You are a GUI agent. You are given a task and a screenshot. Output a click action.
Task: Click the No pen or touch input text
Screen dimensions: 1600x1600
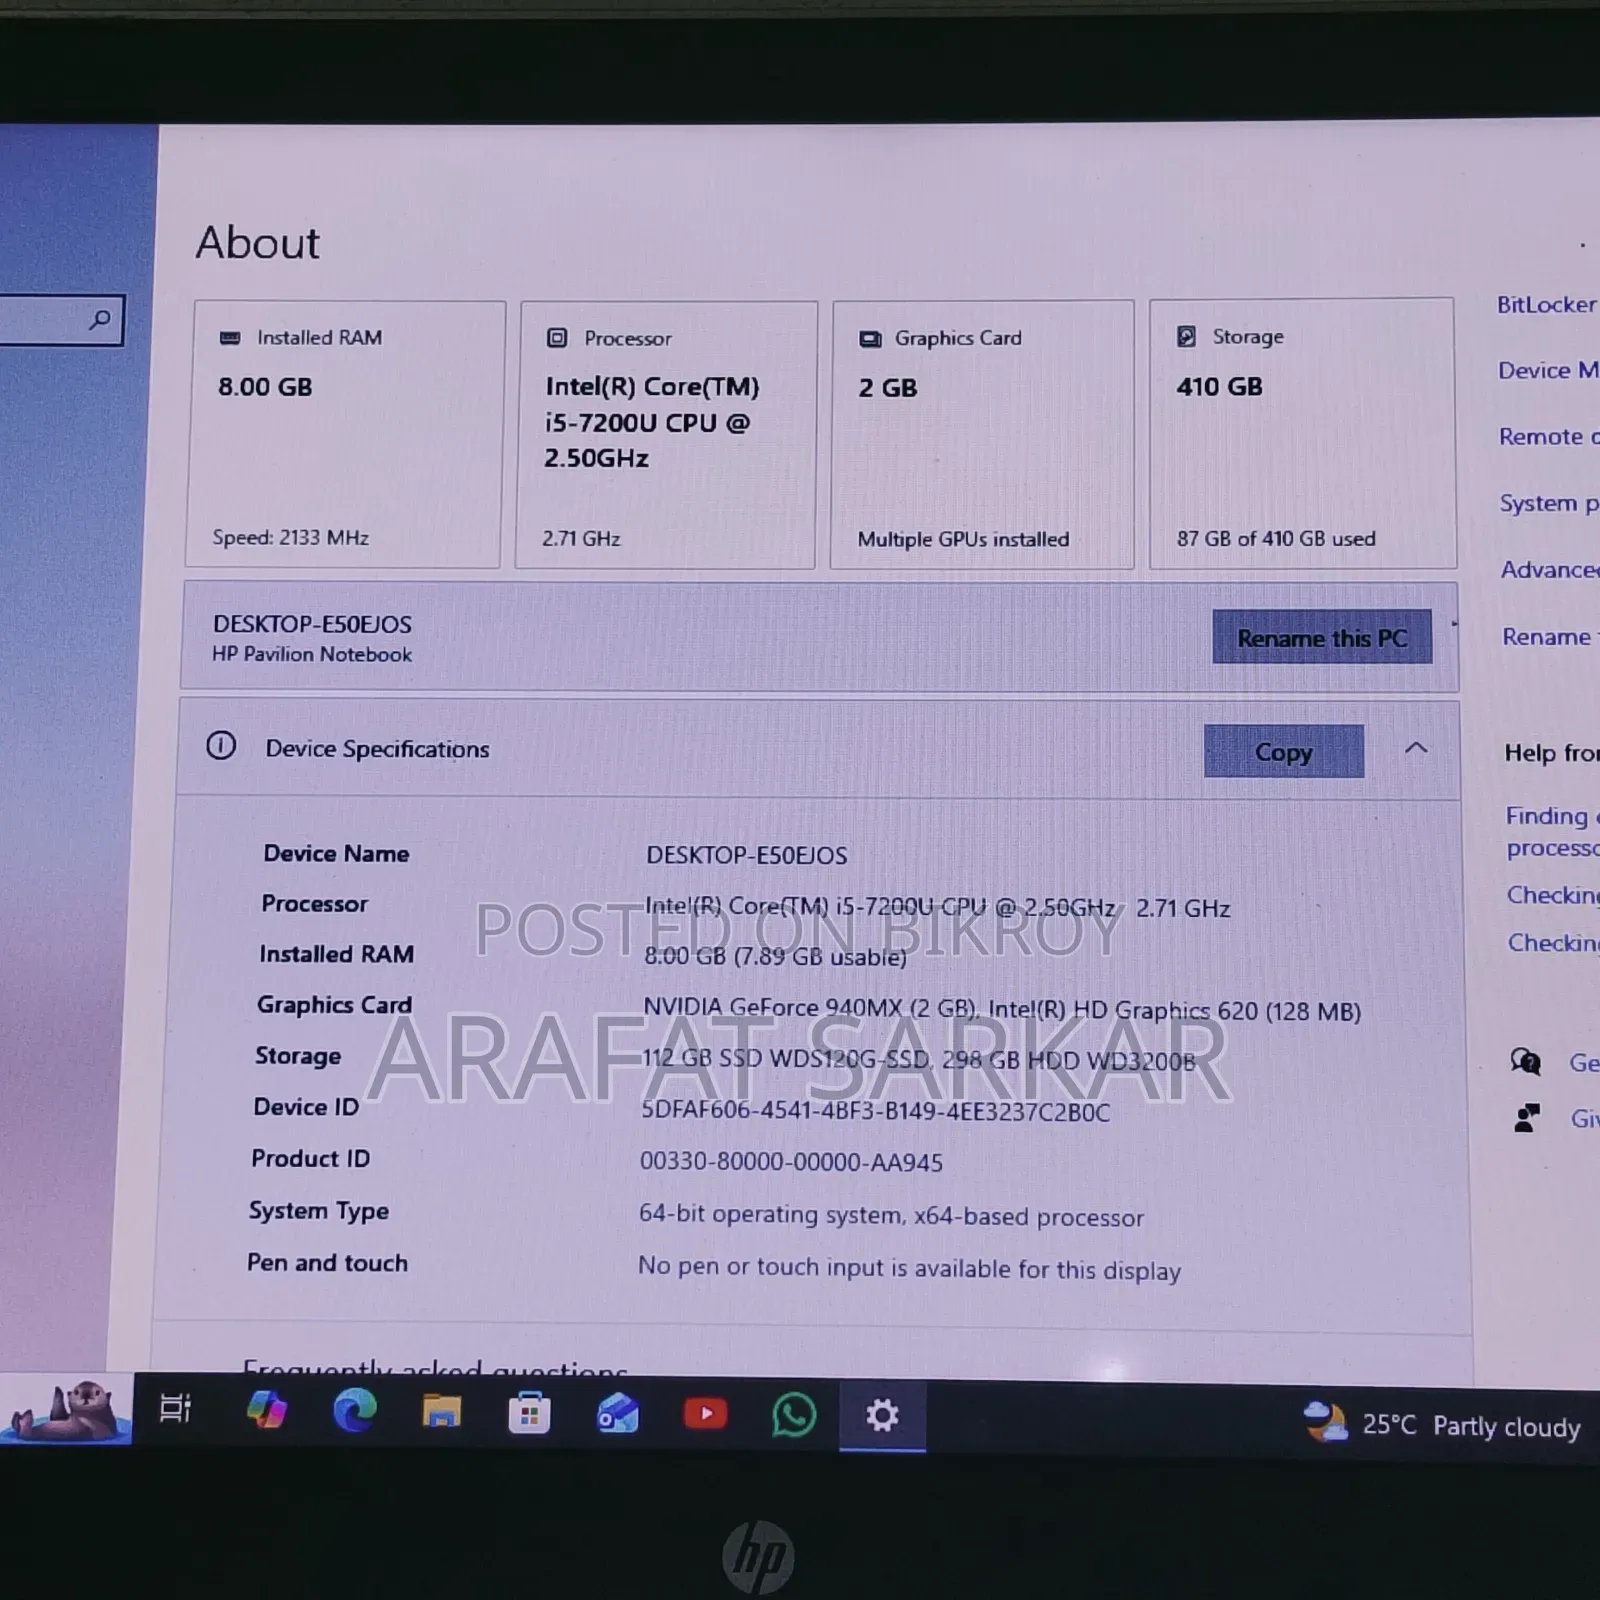point(909,1268)
